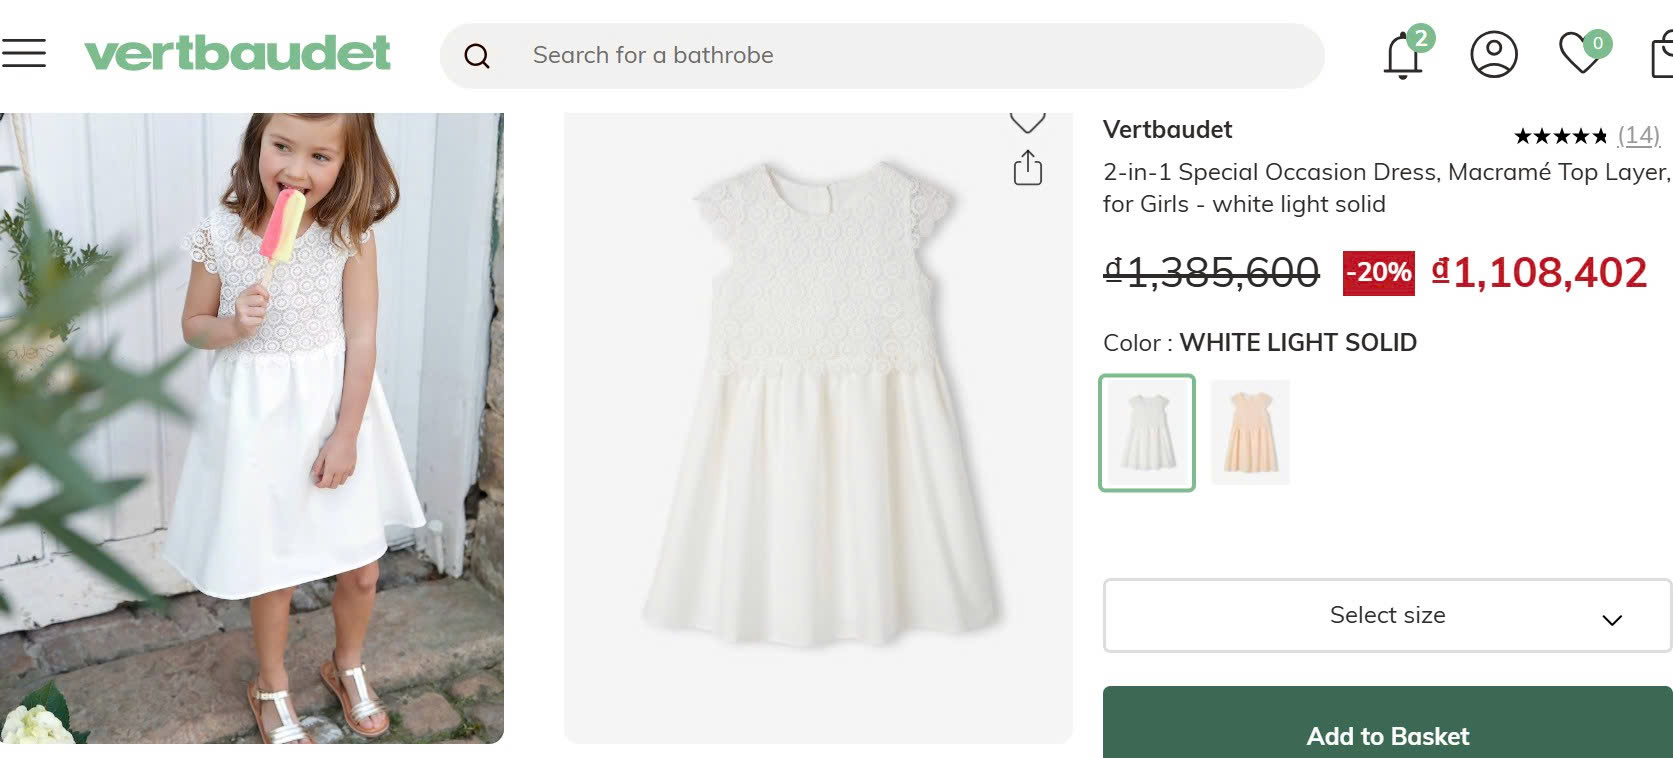Image resolution: width=1673 pixels, height=758 pixels.
Task: Click the search magnifier icon
Action: tap(477, 56)
